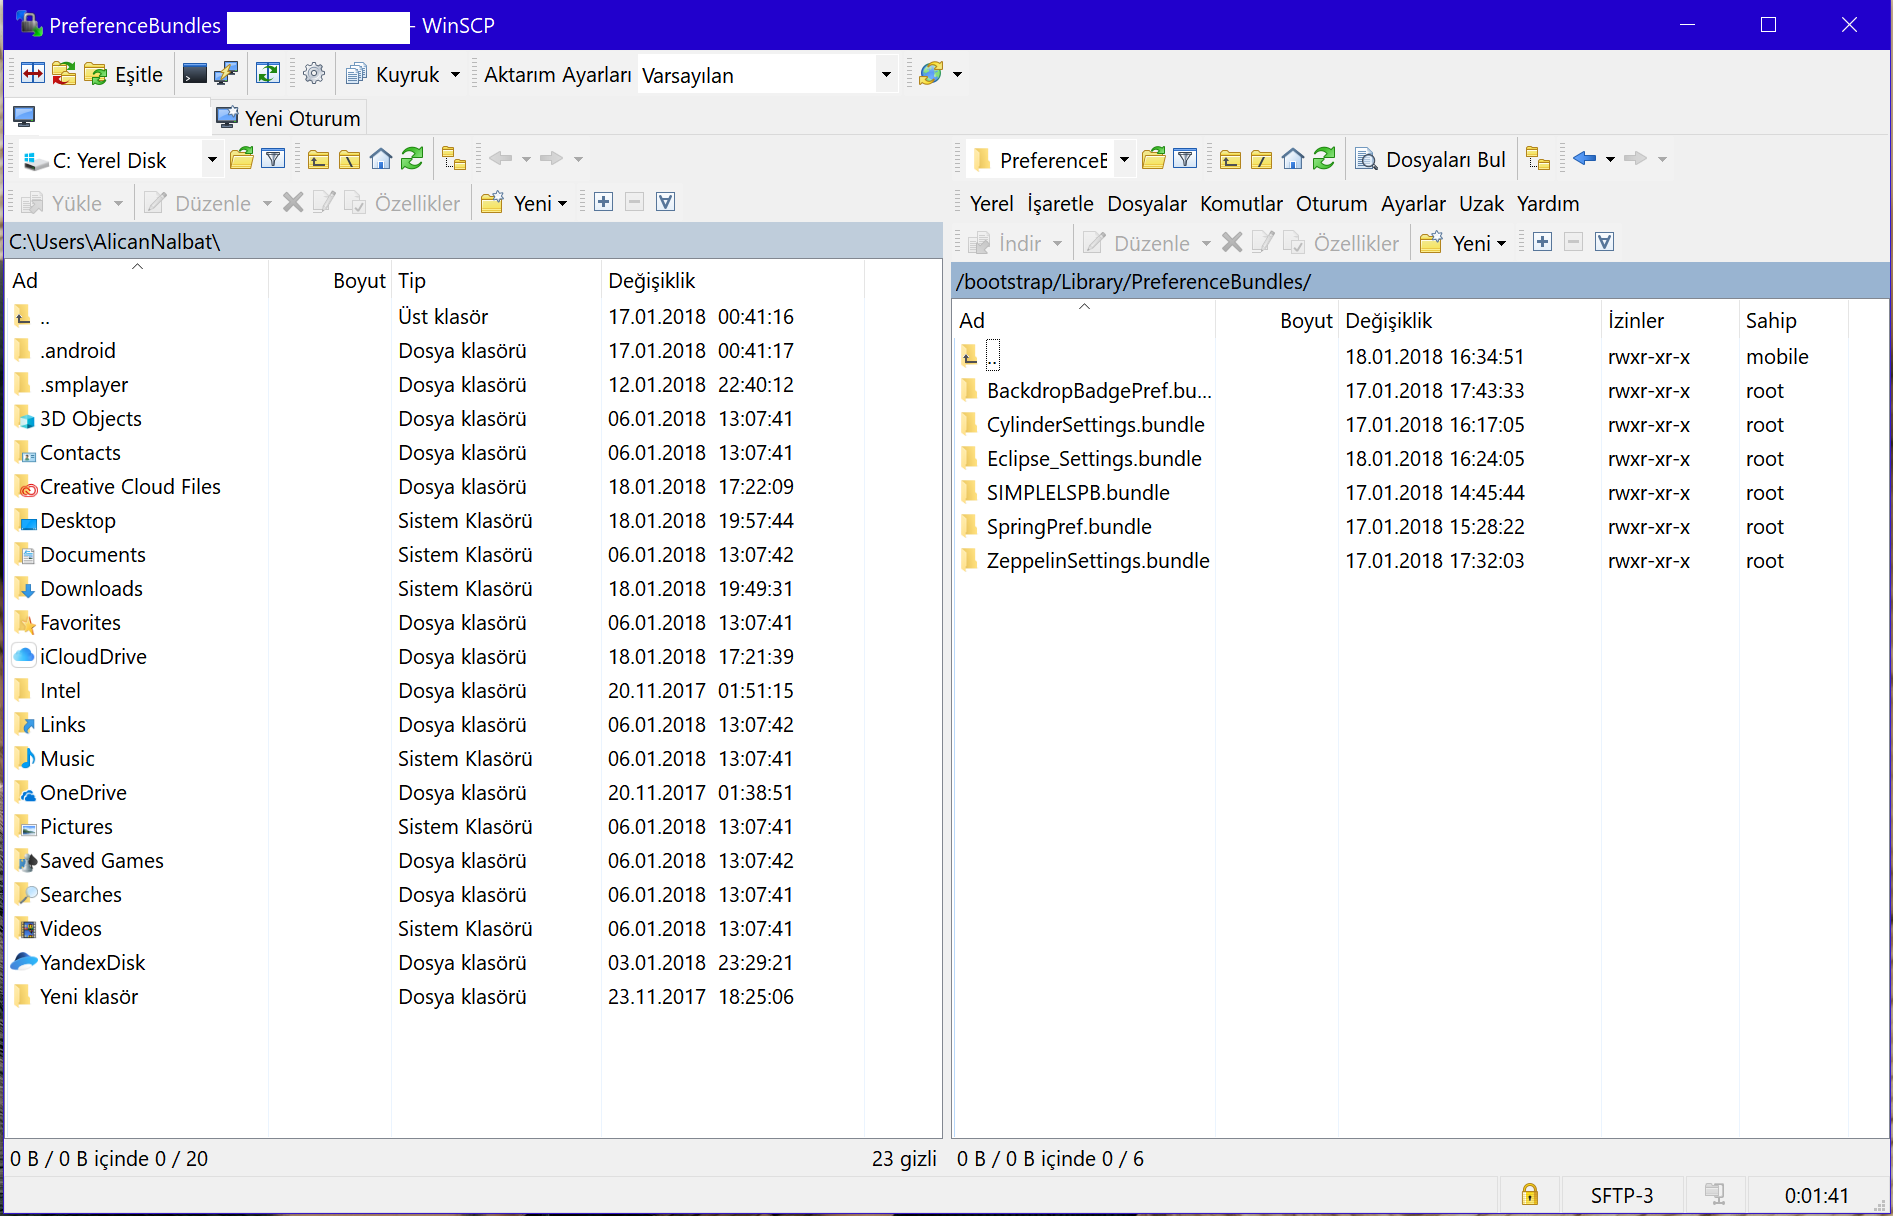
Task: Sort local files by Ad column header
Action: [x=137, y=281]
